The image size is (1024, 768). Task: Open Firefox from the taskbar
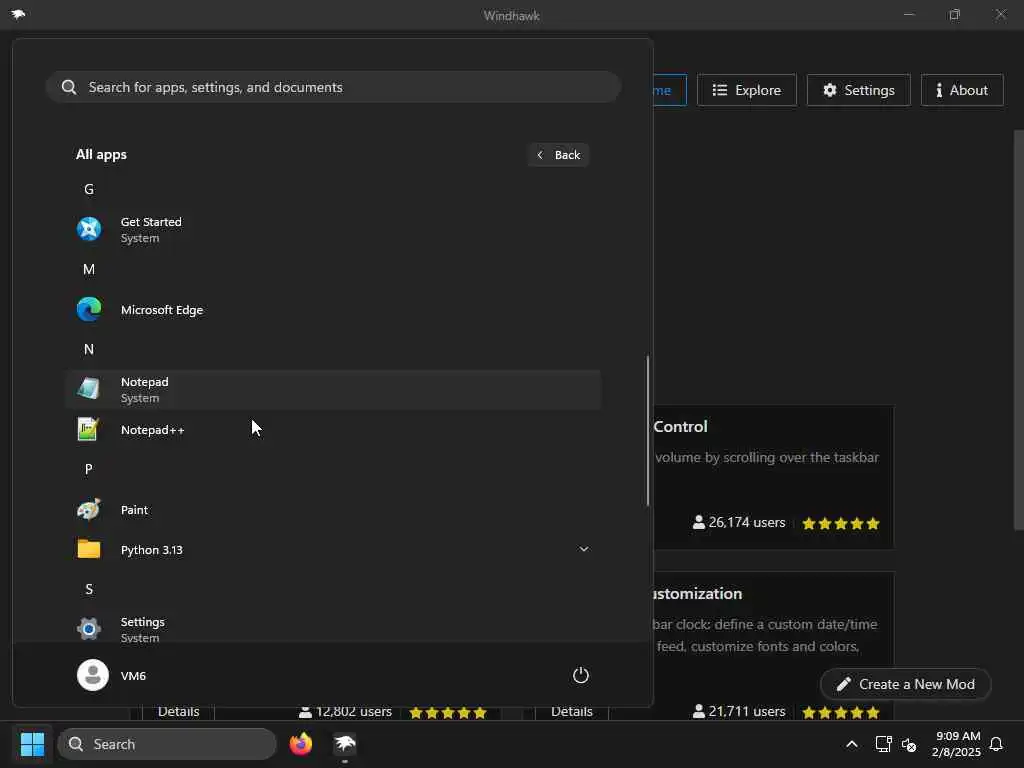click(300, 744)
